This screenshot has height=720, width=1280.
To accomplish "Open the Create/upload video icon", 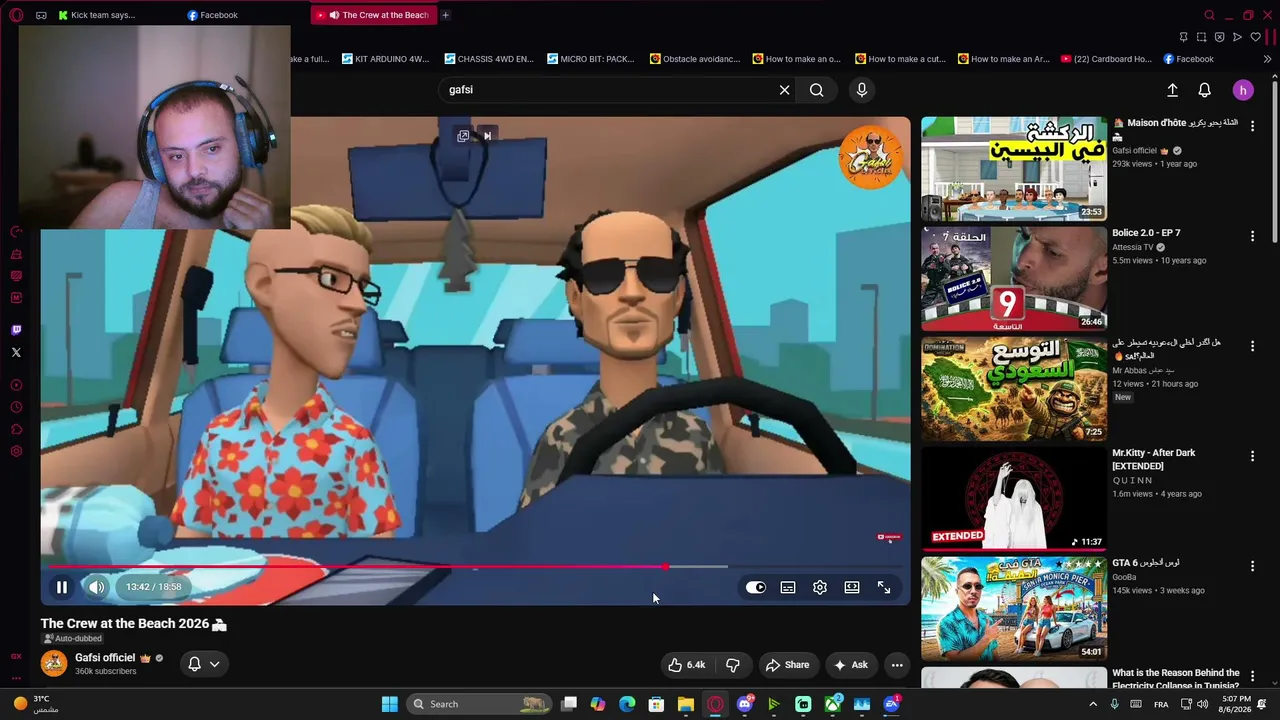I will [x=1172, y=90].
